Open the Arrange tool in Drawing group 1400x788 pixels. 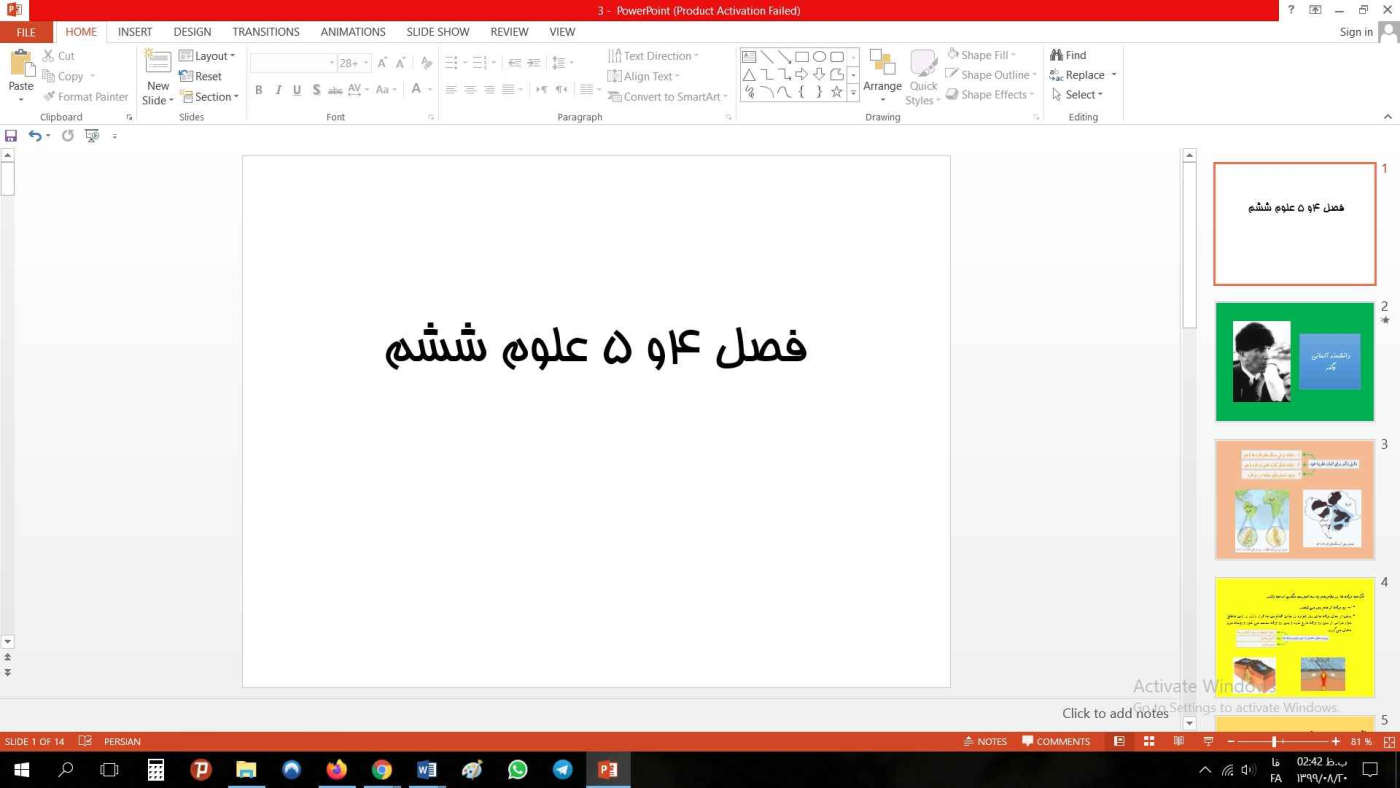tap(882, 74)
